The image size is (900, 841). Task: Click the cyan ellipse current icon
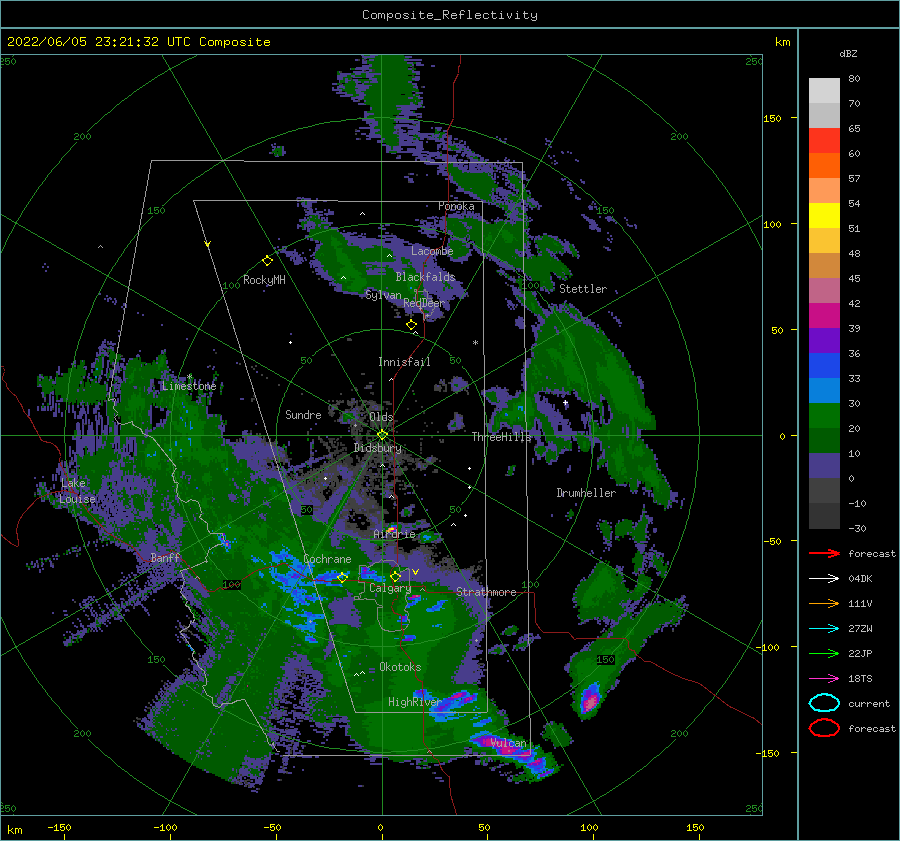coord(824,703)
